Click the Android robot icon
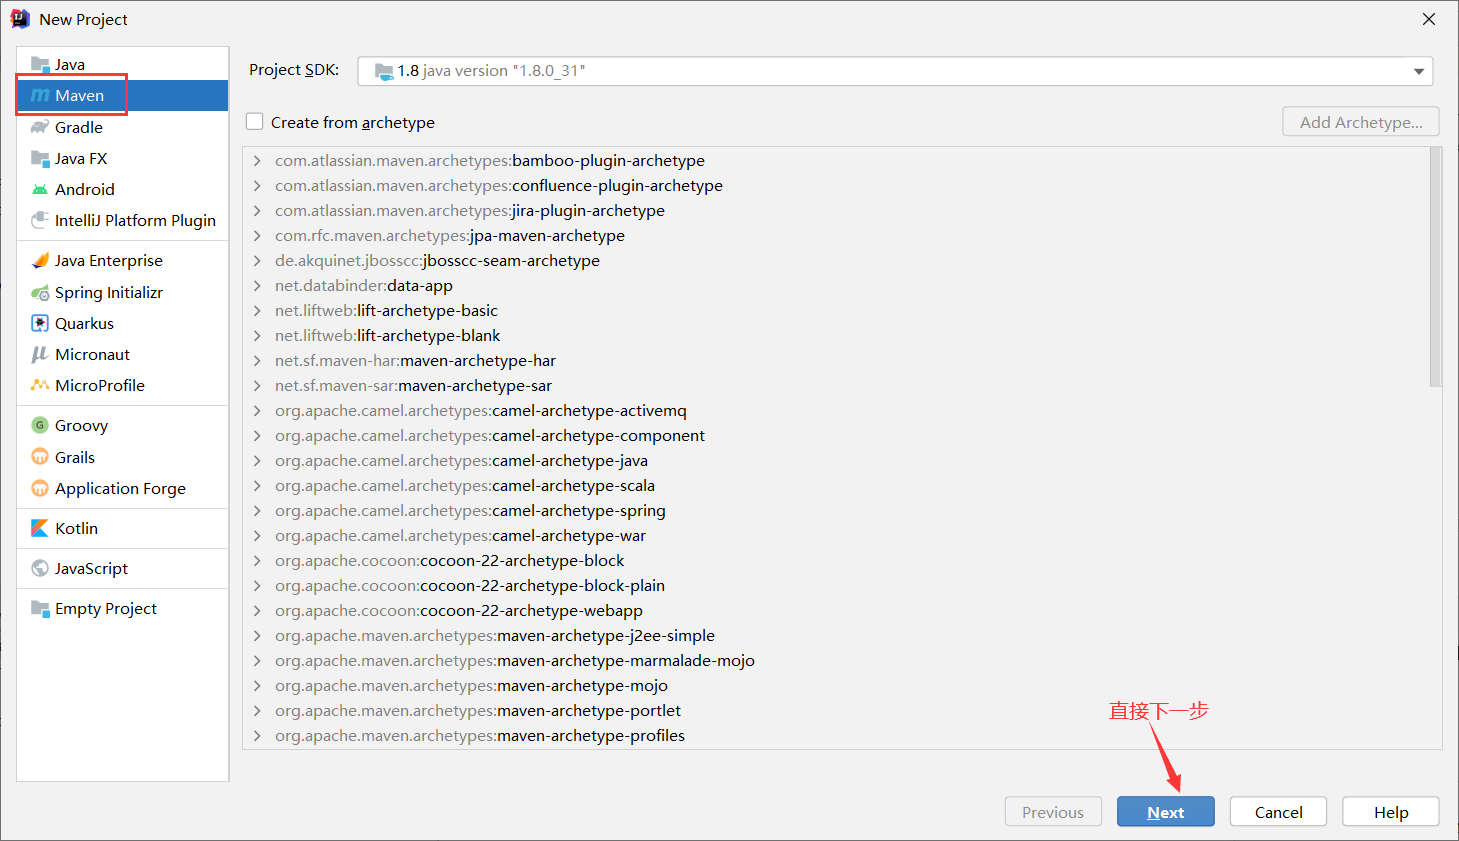The image size is (1459, 841). (x=40, y=189)
